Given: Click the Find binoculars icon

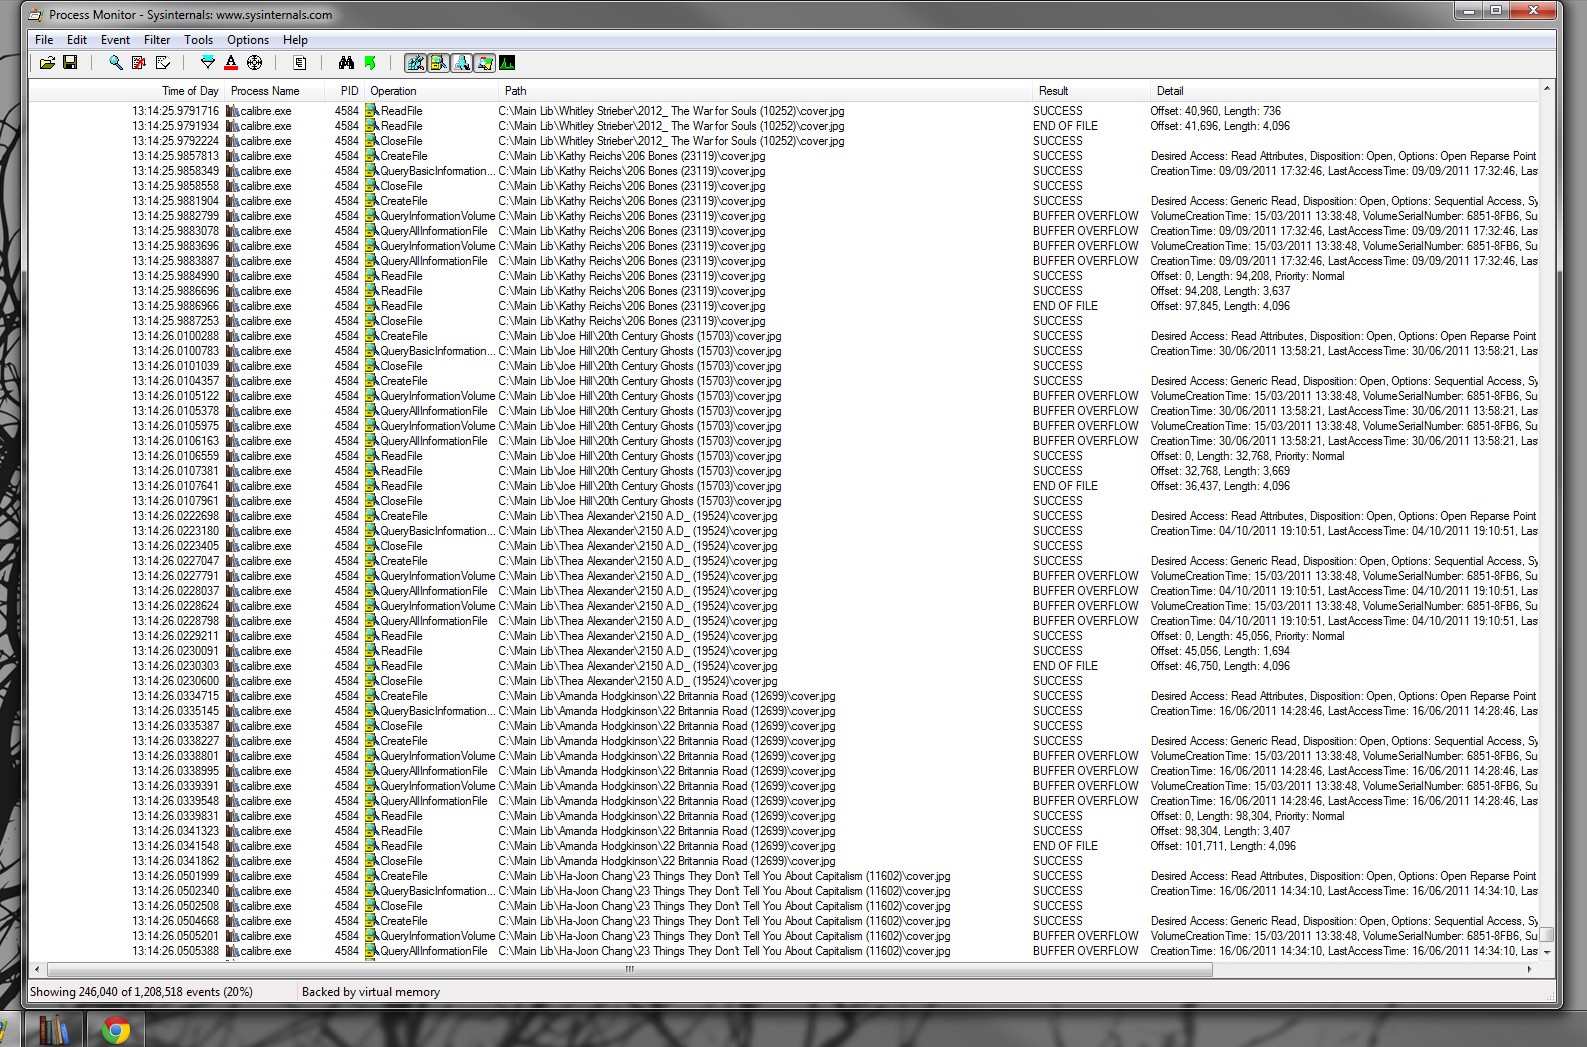Looking at the screenshot, I should click(346, 63).
